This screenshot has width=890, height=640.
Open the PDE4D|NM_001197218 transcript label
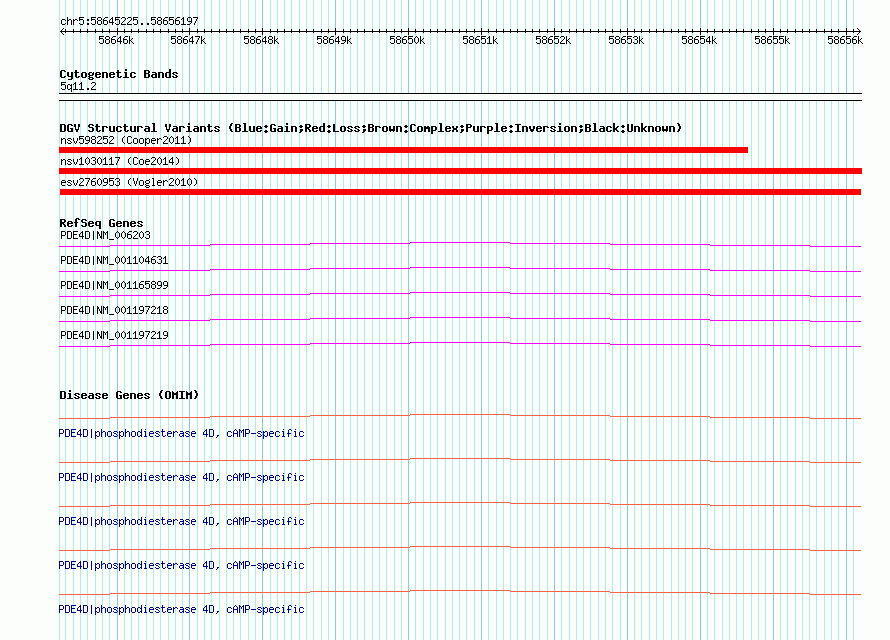(x=114, y=310)
